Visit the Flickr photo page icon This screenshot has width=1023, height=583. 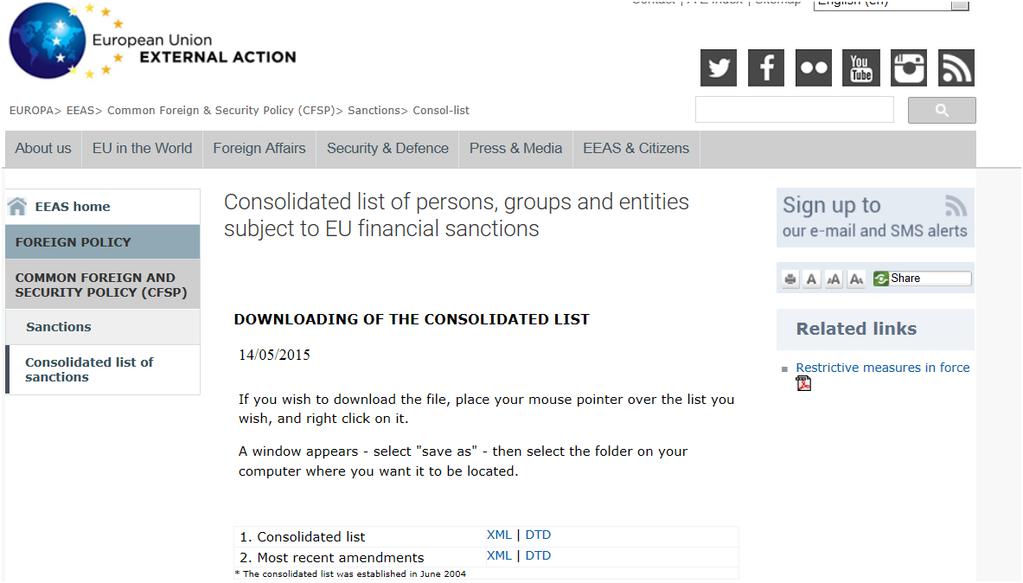814,68
